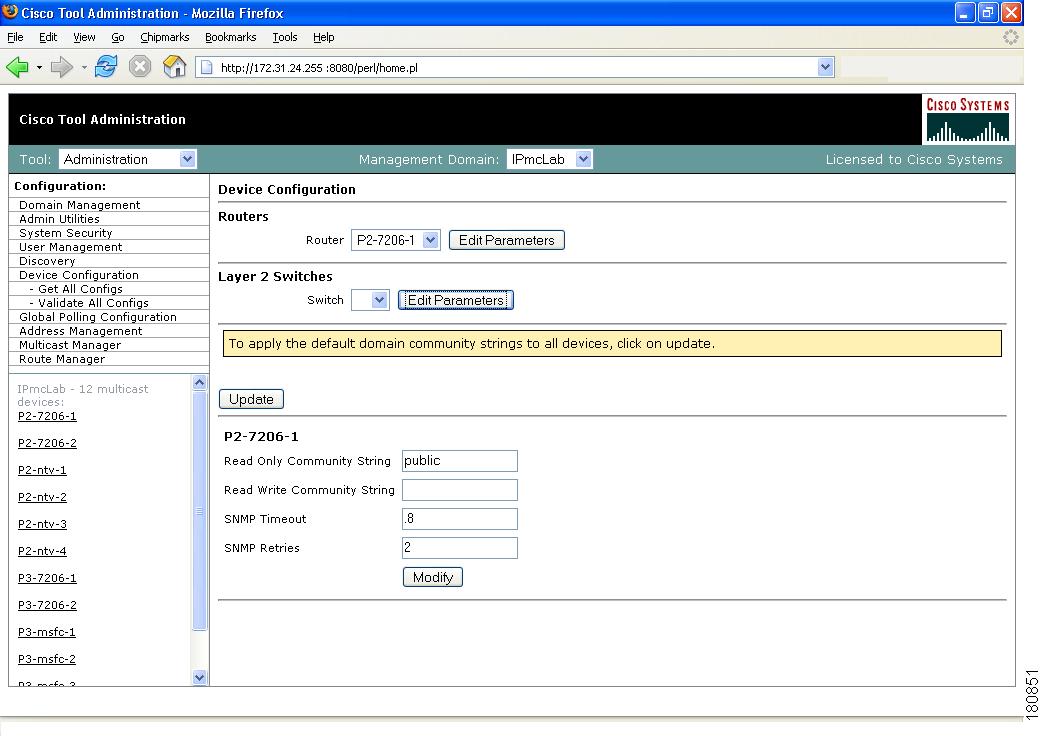
Task: Click device link P3-msfc-2
Action: pos(47,659)
